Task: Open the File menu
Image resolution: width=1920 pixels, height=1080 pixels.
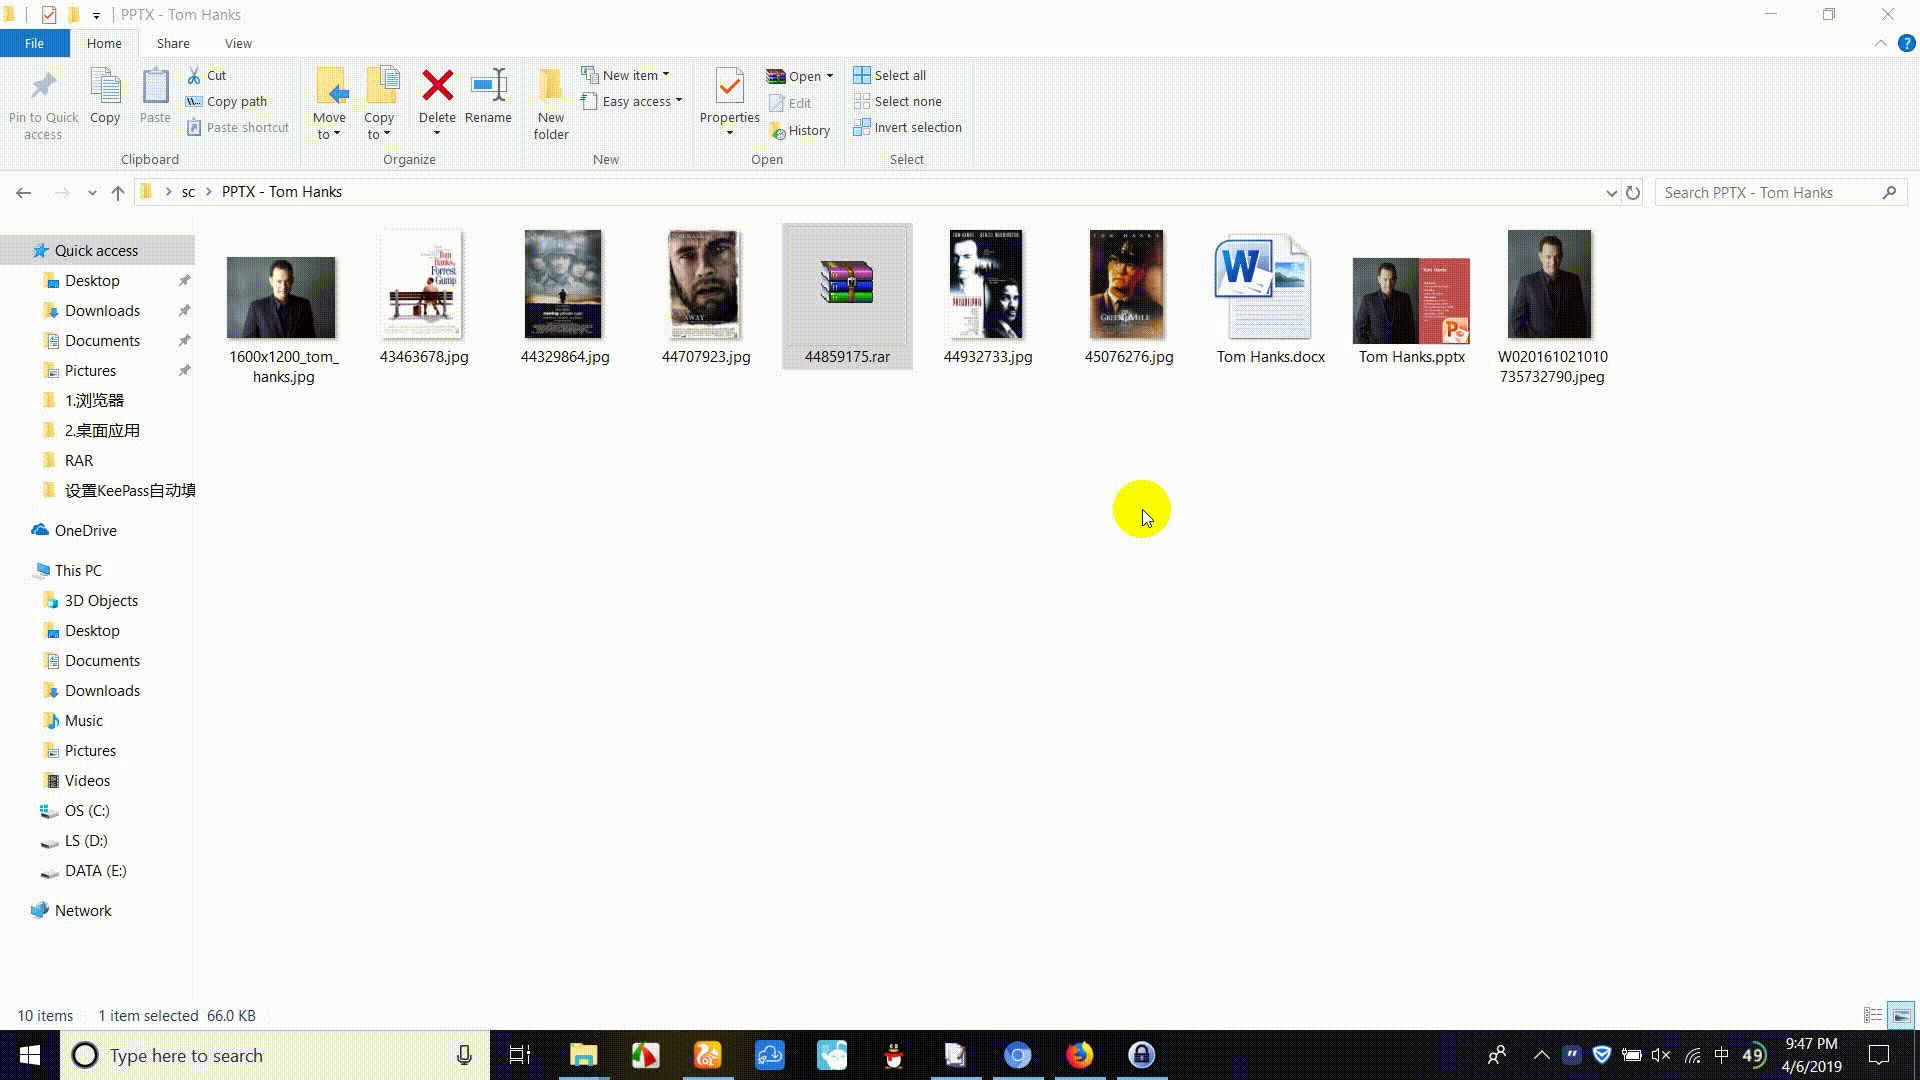Action: tap(34, 43)
